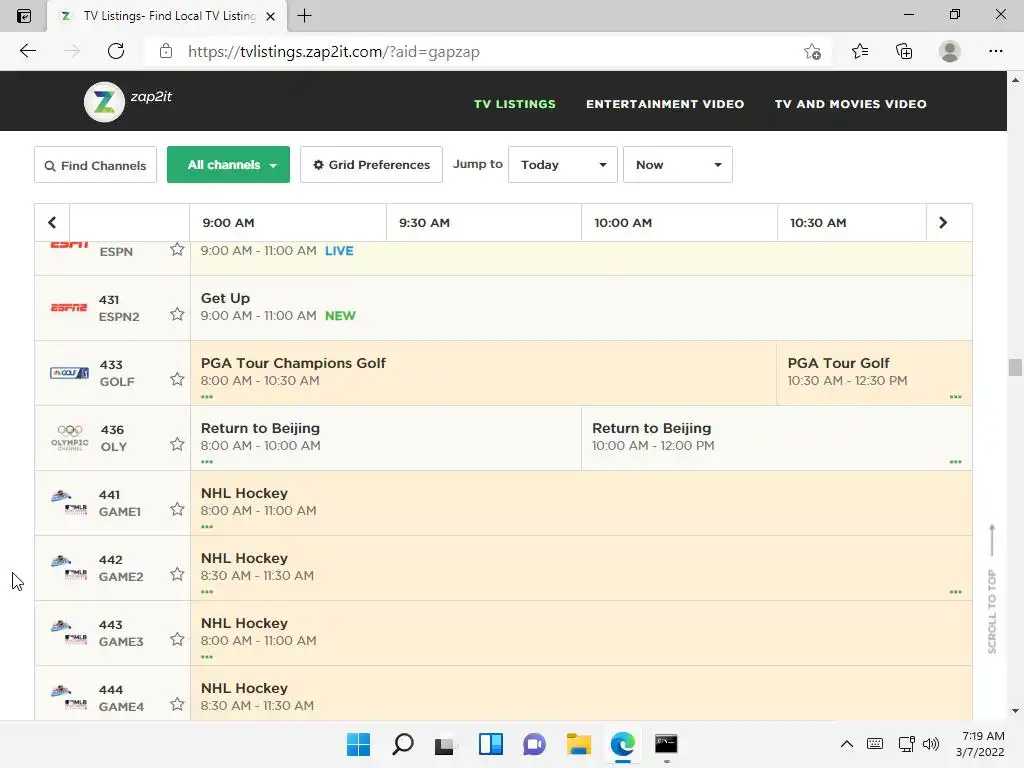
Task: Open File Explorer from taskbar
Action: [x=579, y=744]
